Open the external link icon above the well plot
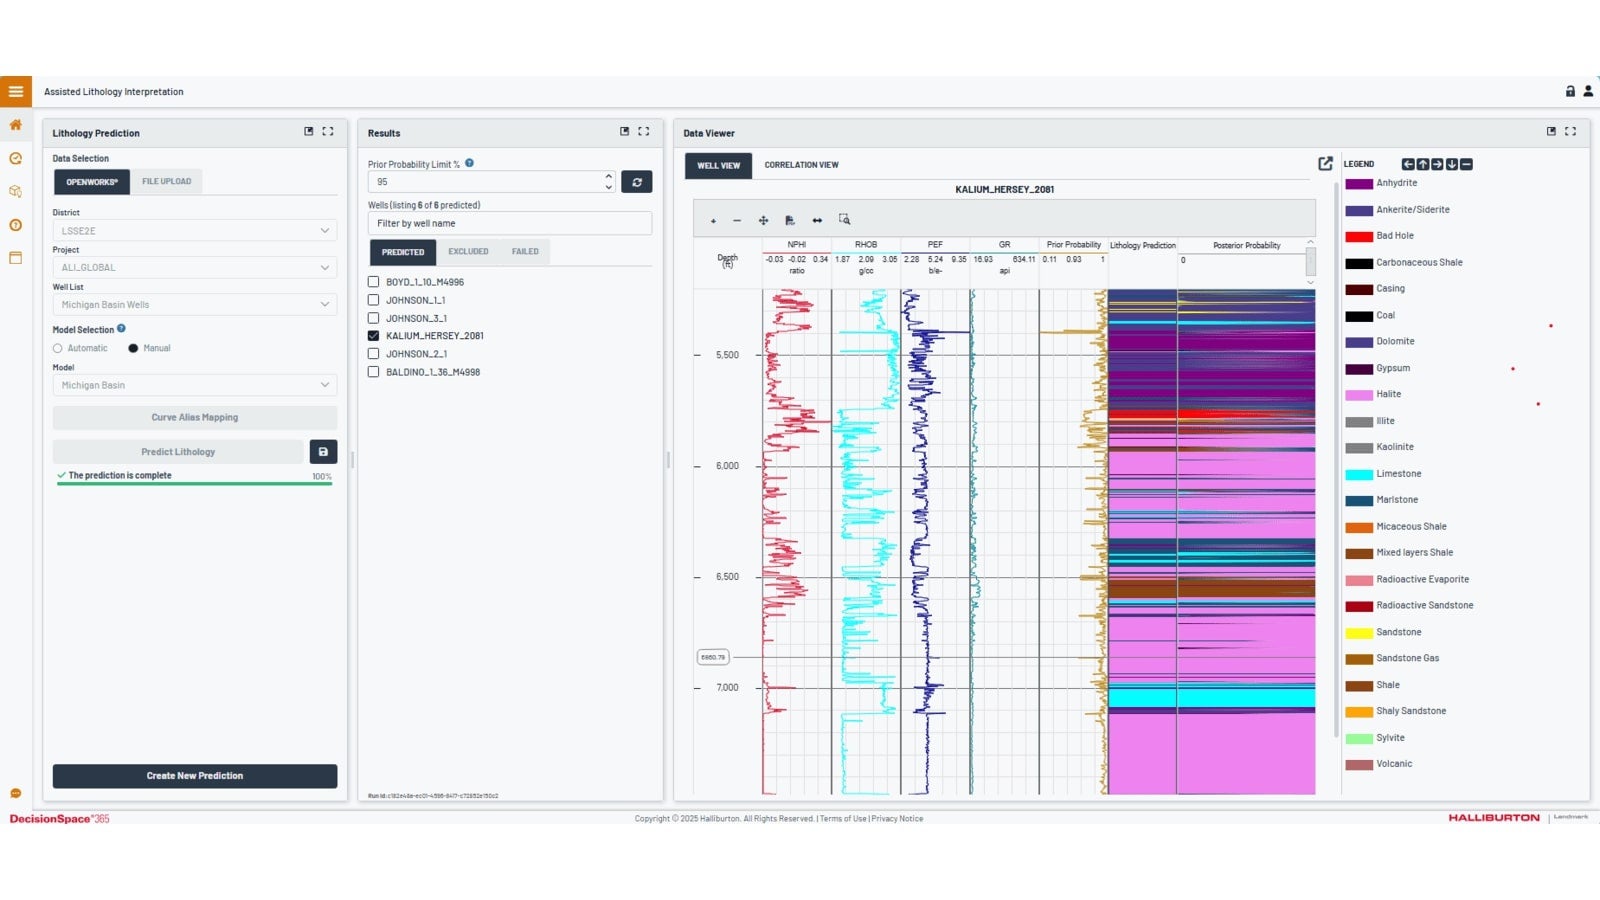 tap(1325, 162)
